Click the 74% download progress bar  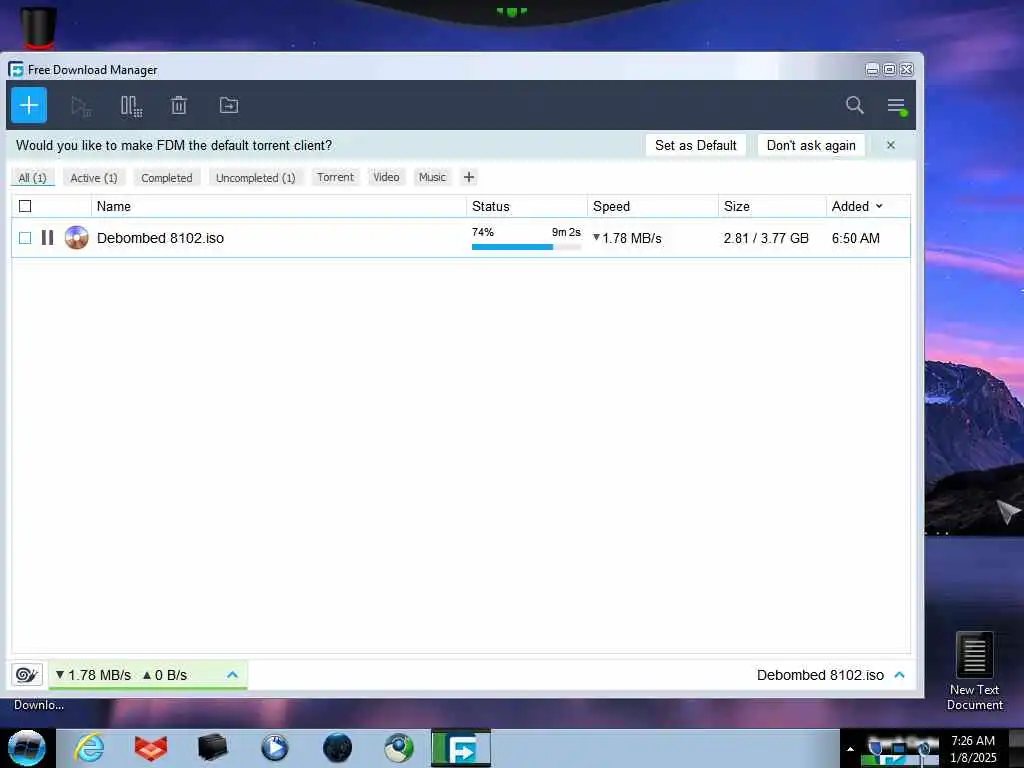click(x=526, y=247)
